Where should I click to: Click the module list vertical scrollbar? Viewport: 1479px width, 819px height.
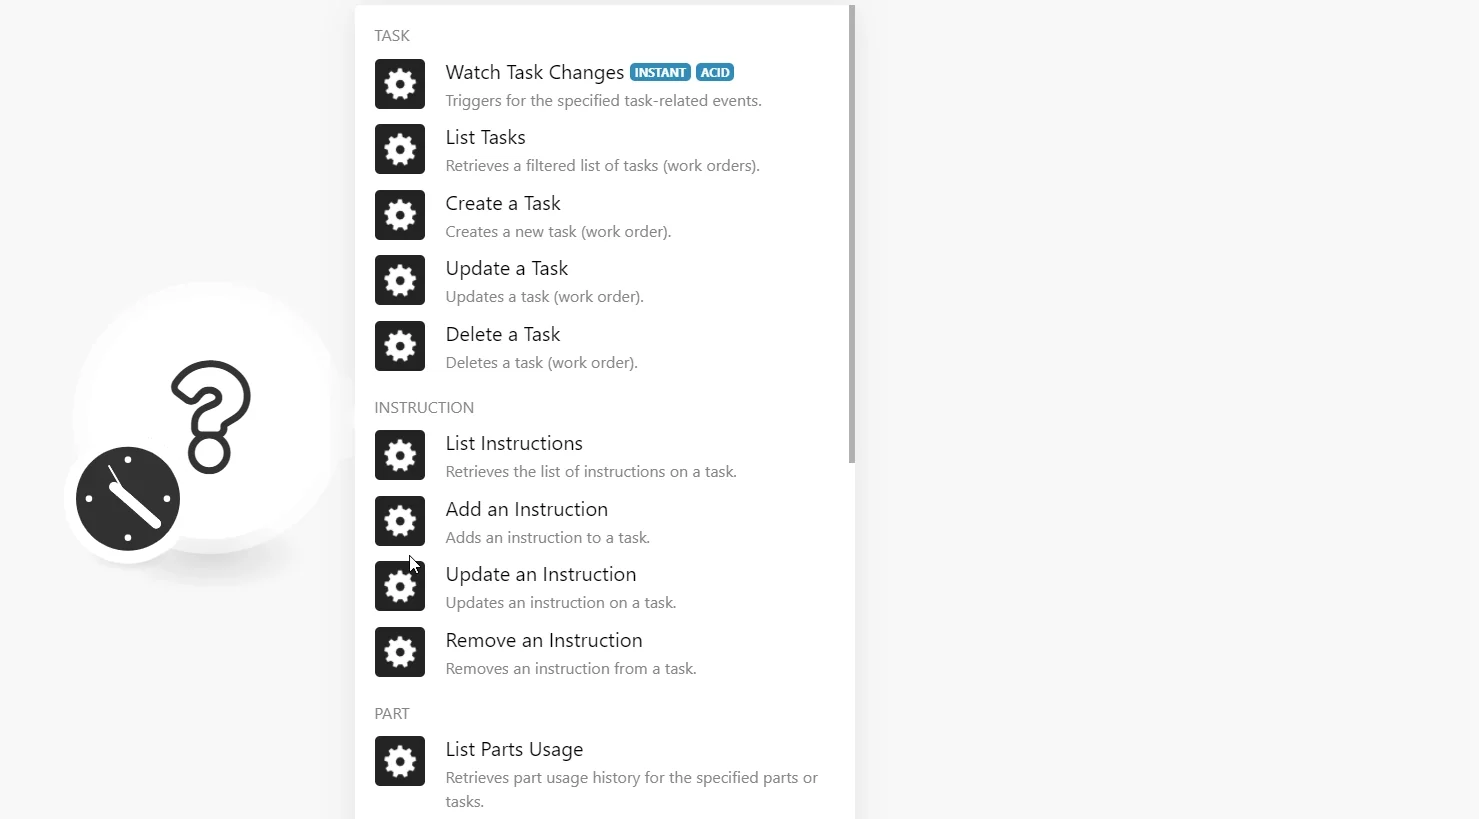click(x=852, y=234)
